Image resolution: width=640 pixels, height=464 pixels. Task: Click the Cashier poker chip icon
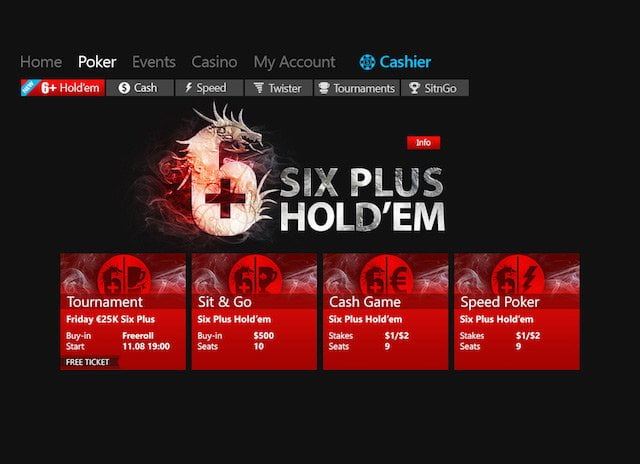[x=367, y=62]
